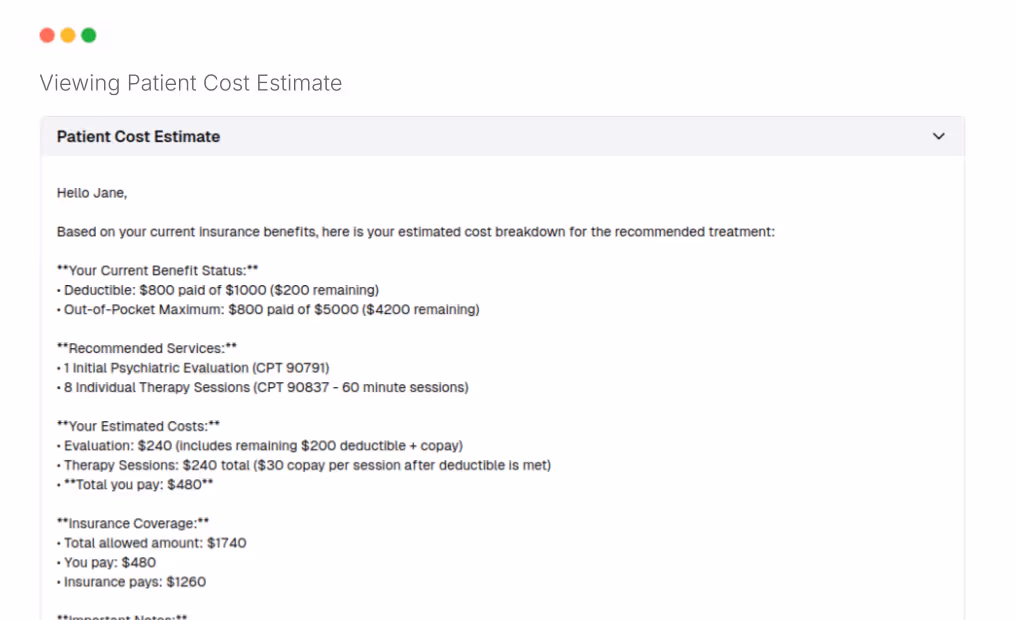The image size is (1016, 620).
Task: Click the Insurance pays $1260 entry
Action: tap(134, 581)
